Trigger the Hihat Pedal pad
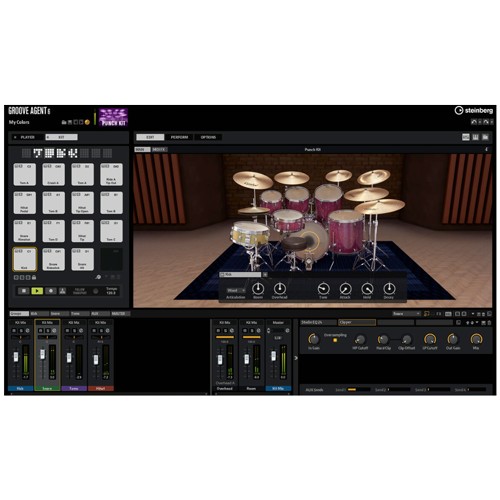Image resolution: width=500 pixels, height=500 pixels. (25, 203)
